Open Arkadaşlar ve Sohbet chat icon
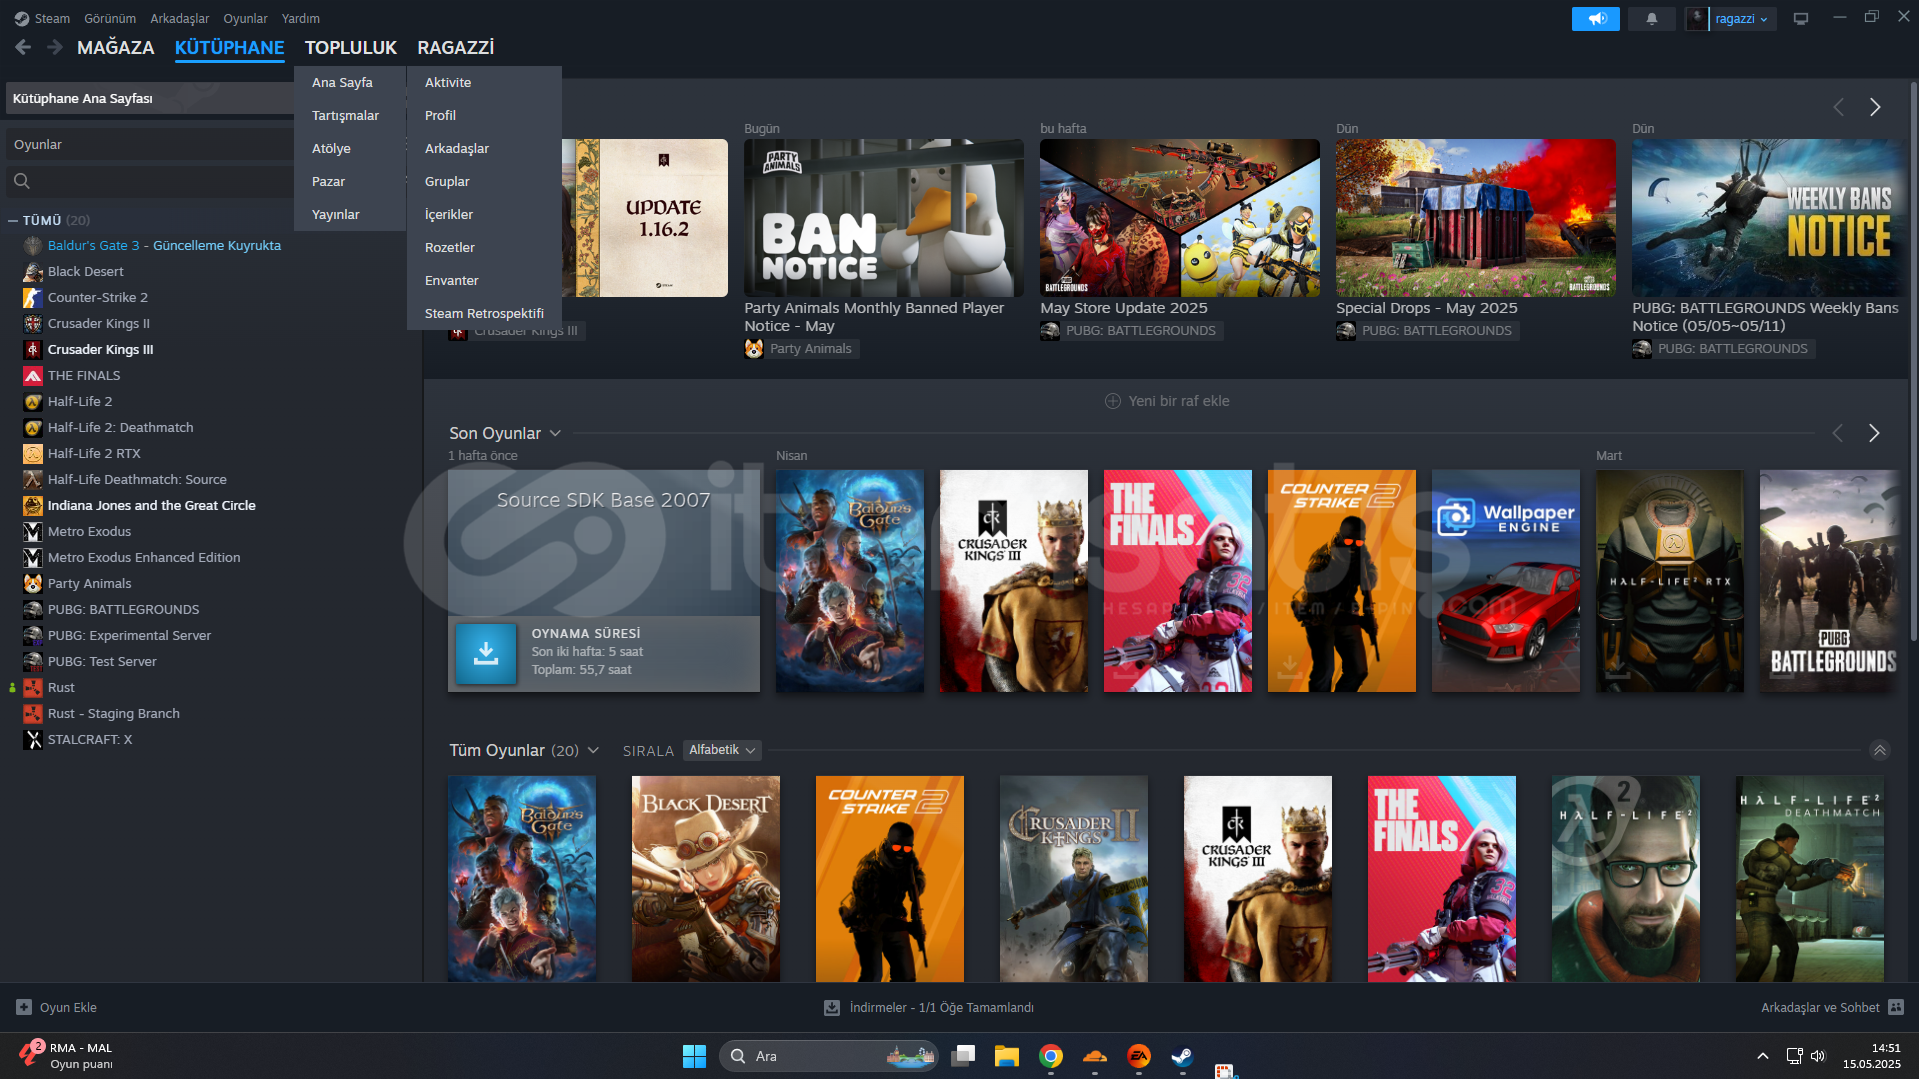 click(x=1896, y=1007)
